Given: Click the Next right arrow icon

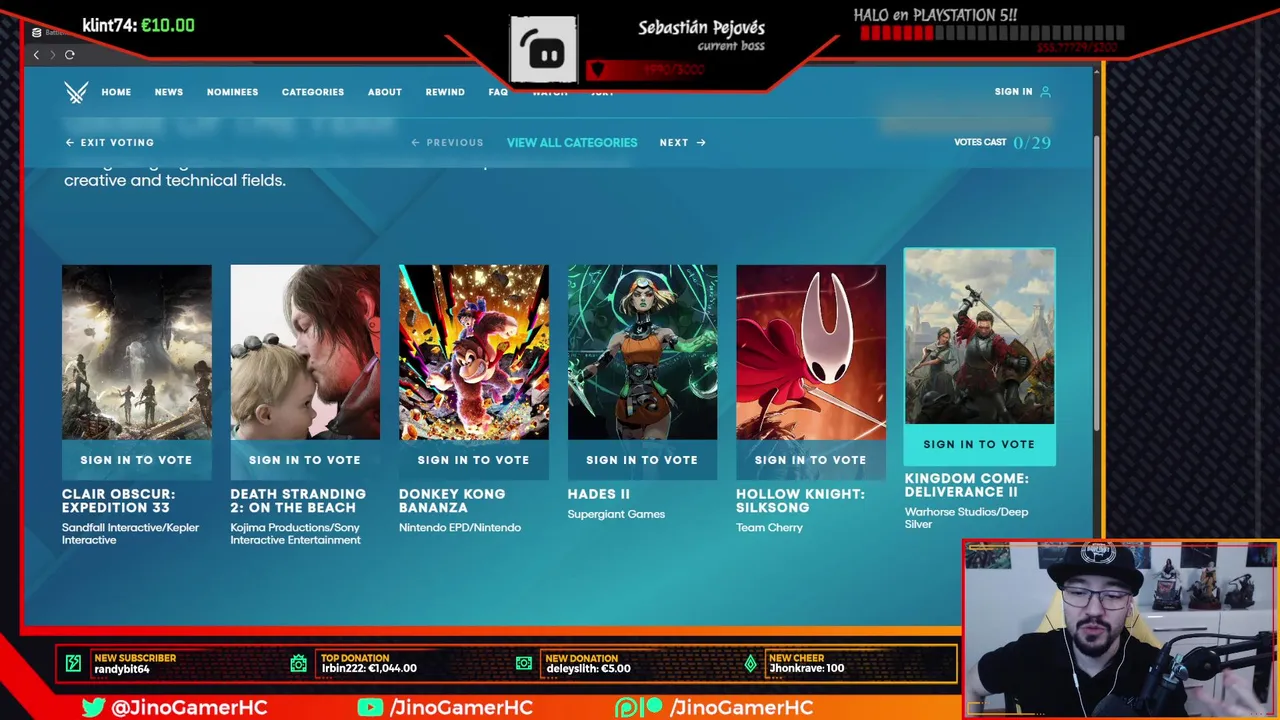Looking at the screenshot, I should [x=701, y=143].
